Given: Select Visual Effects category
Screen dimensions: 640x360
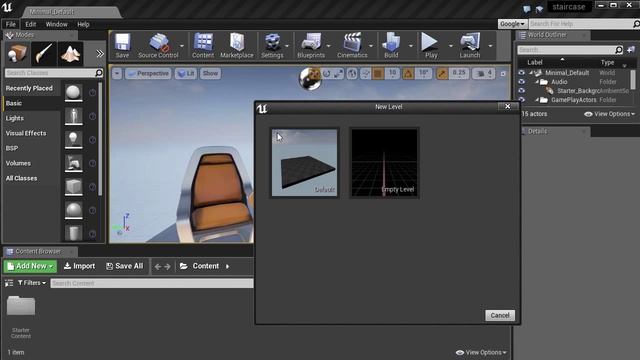Looking at the screenshot, I should click(26, 133).
